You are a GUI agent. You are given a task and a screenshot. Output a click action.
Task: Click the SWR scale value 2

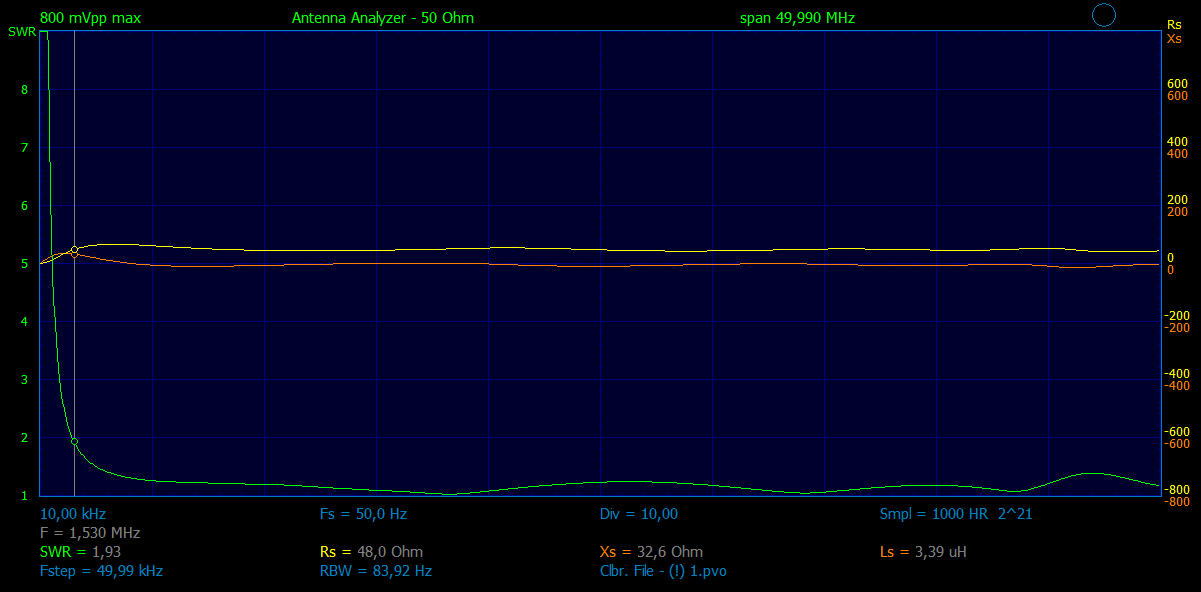tap(24, 438)
